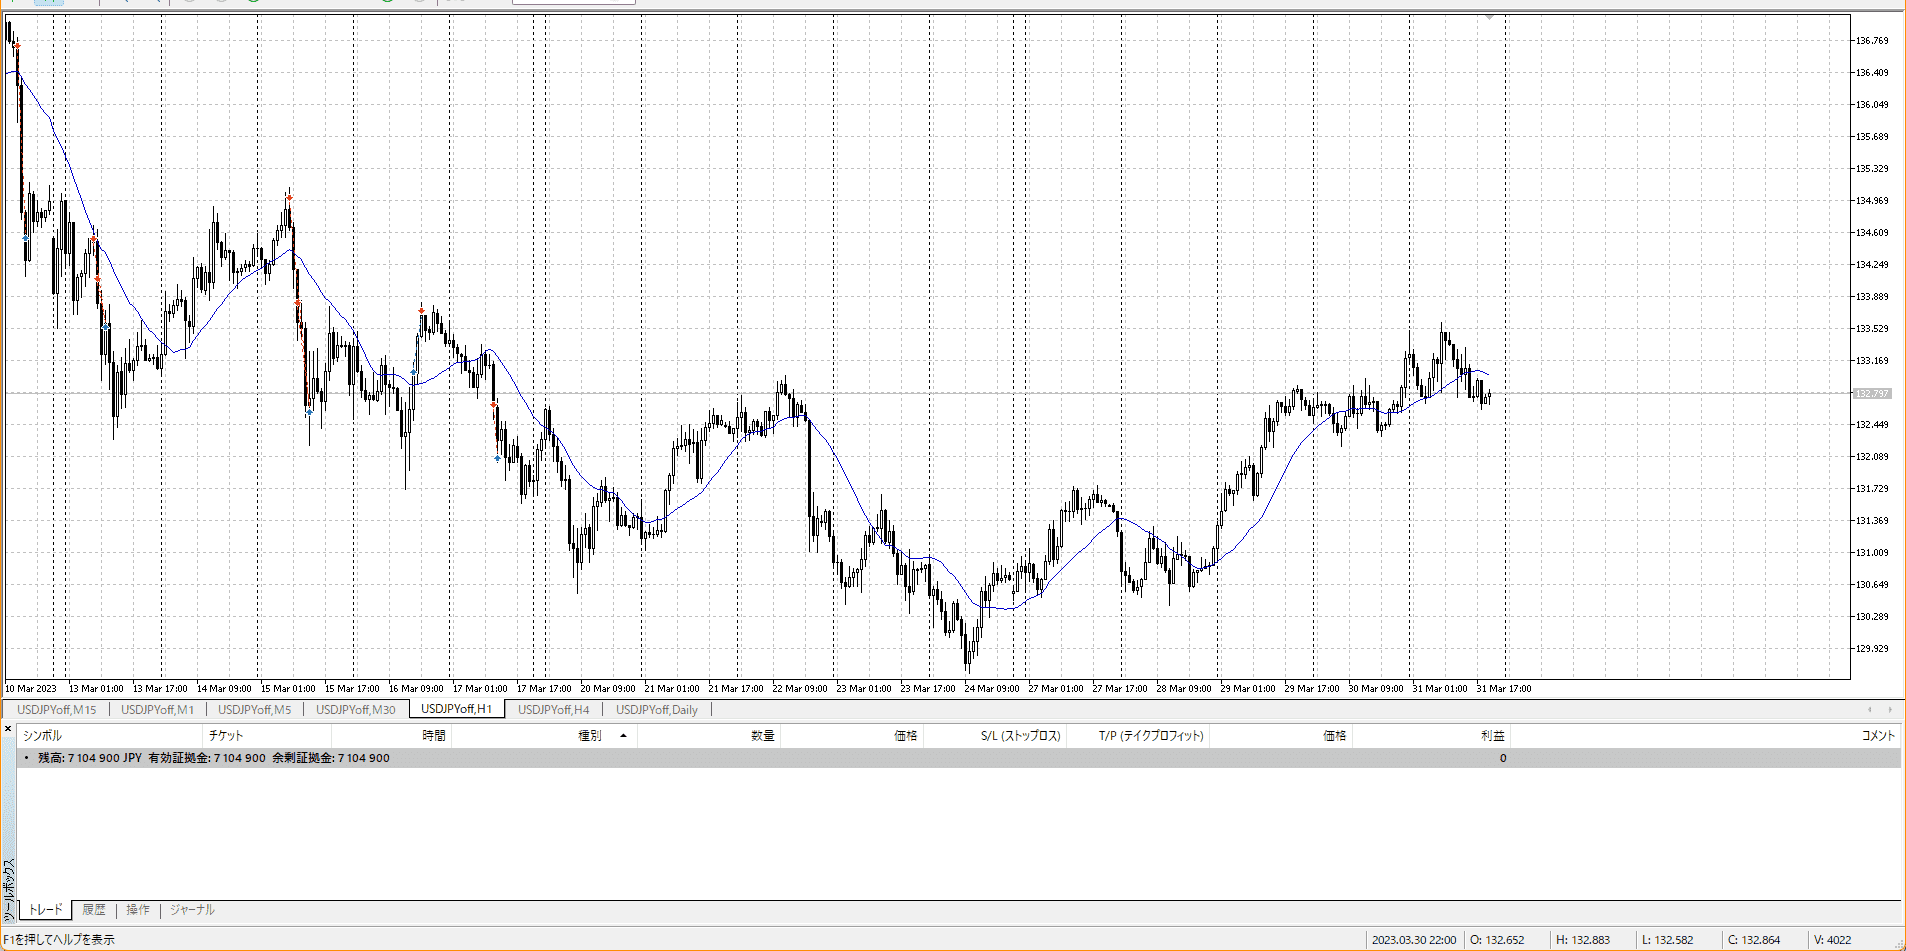Open the ジャーナル (Journal) tab
1906x951 pixels.
click(x=192, y=910)
